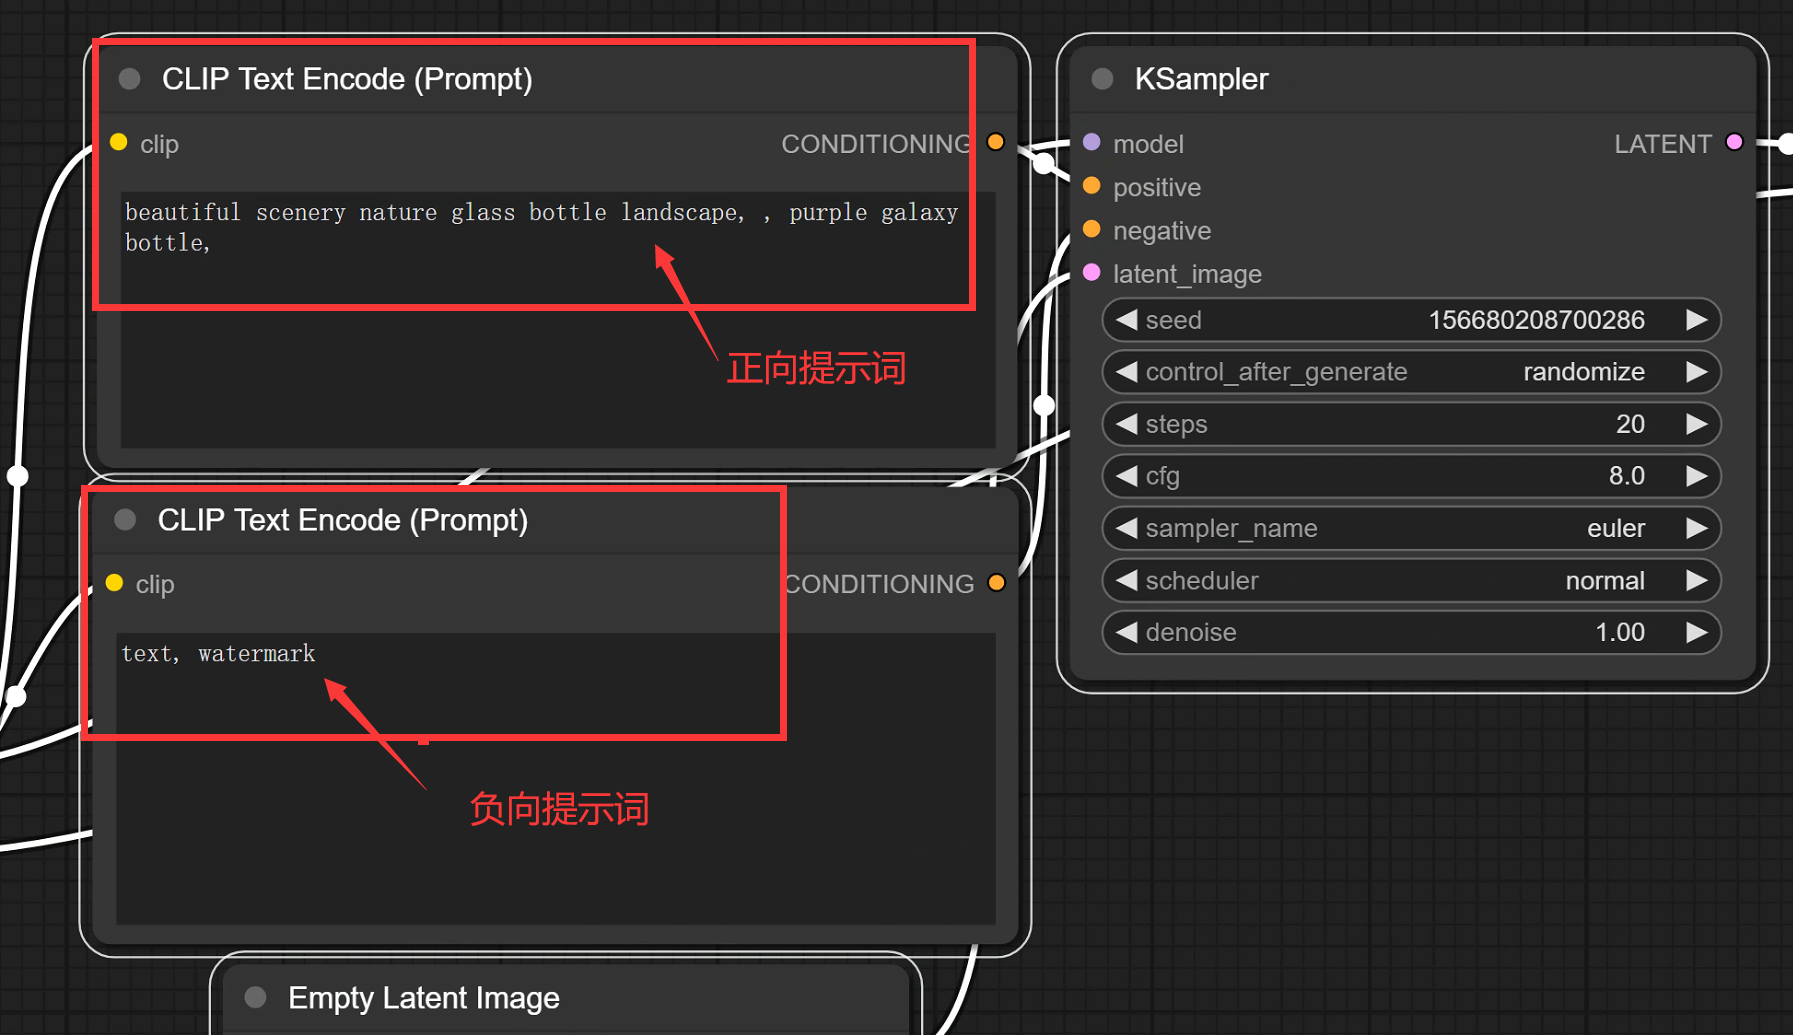Collapse the KSampler node via its title dot
Viewport: 1793px width, 1035px height.
[1102, 79]
